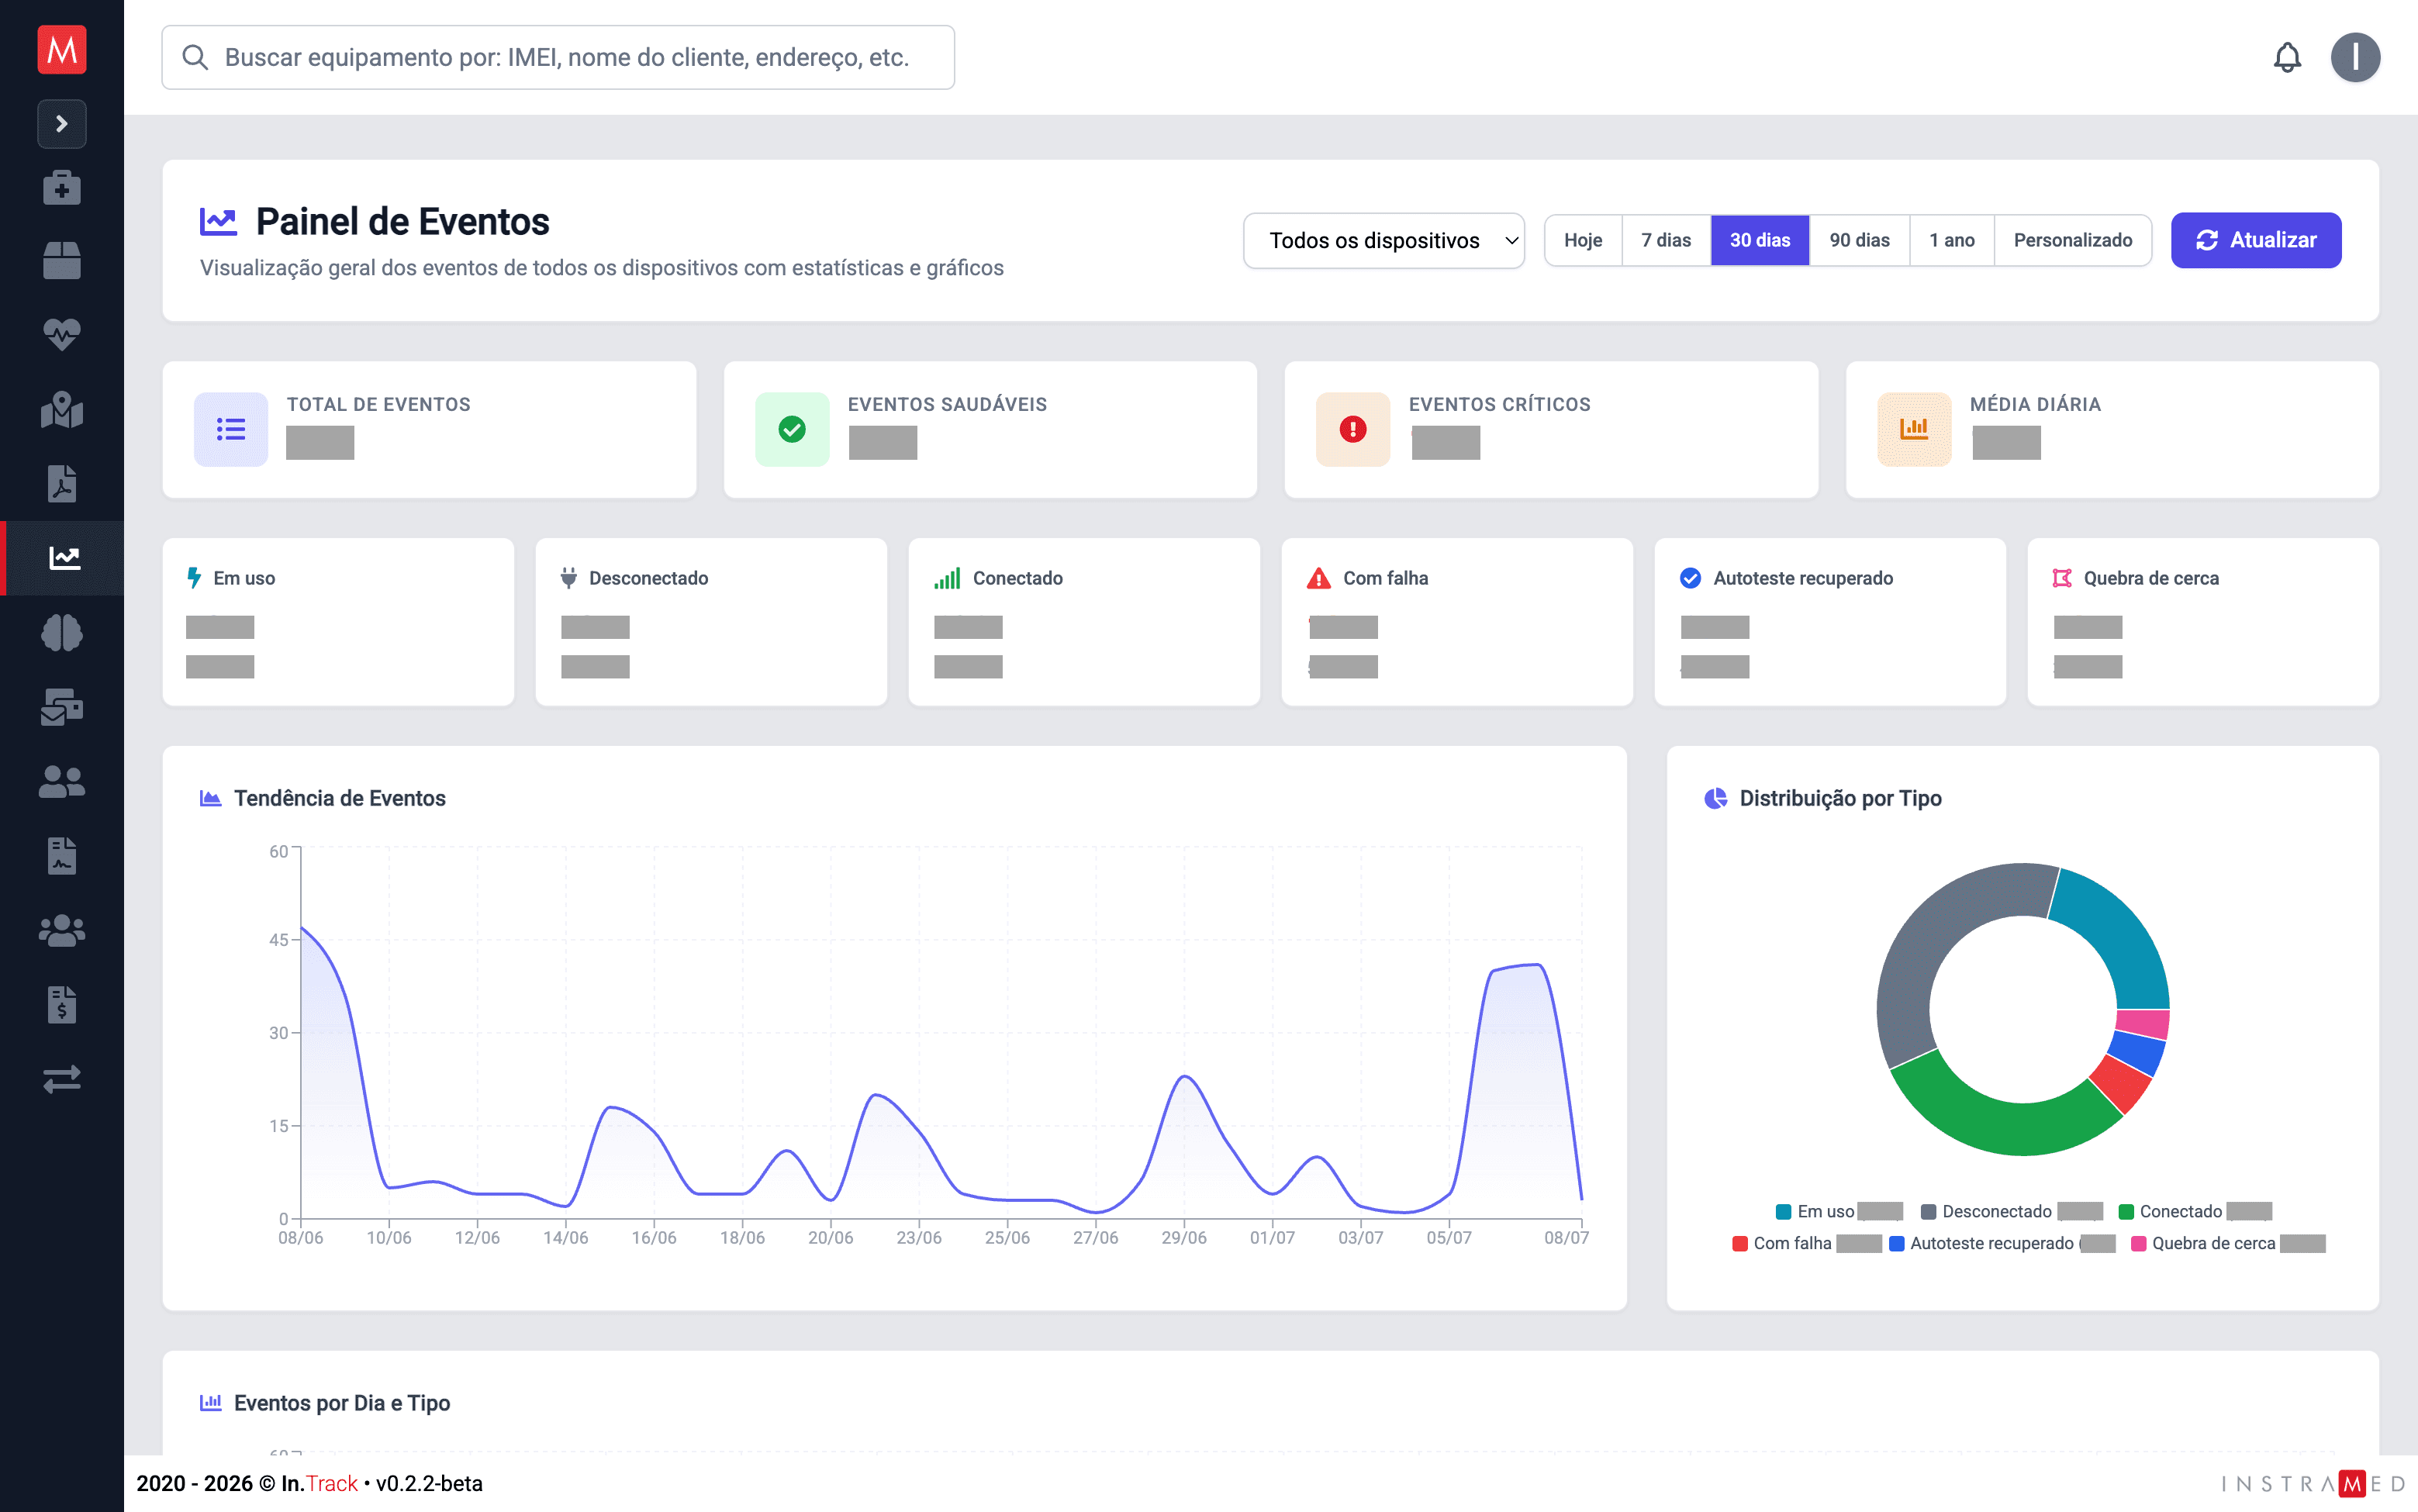This screenshot has height=1512, width=2418.
Task: Open the PDF reports sidebar icon
Action: point(62,483)
